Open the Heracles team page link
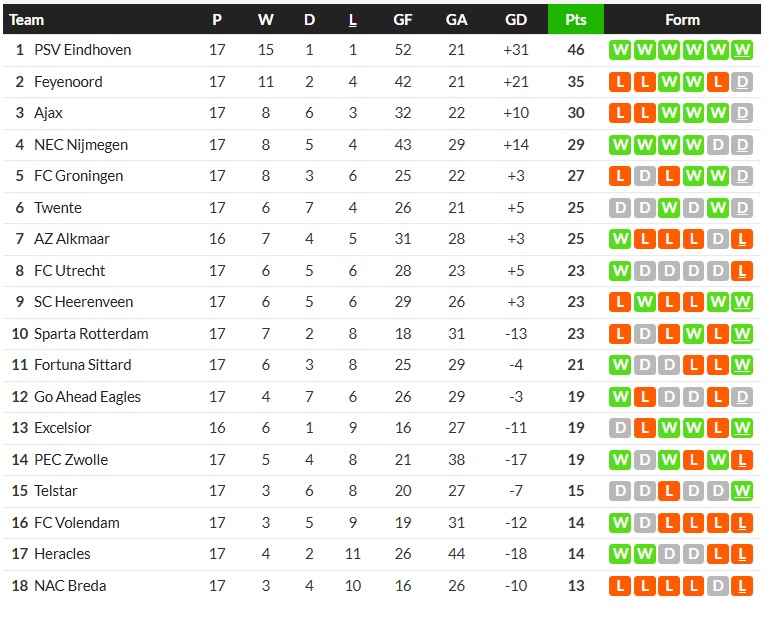Screen dimensions: 771x618 tap(62, 554)
